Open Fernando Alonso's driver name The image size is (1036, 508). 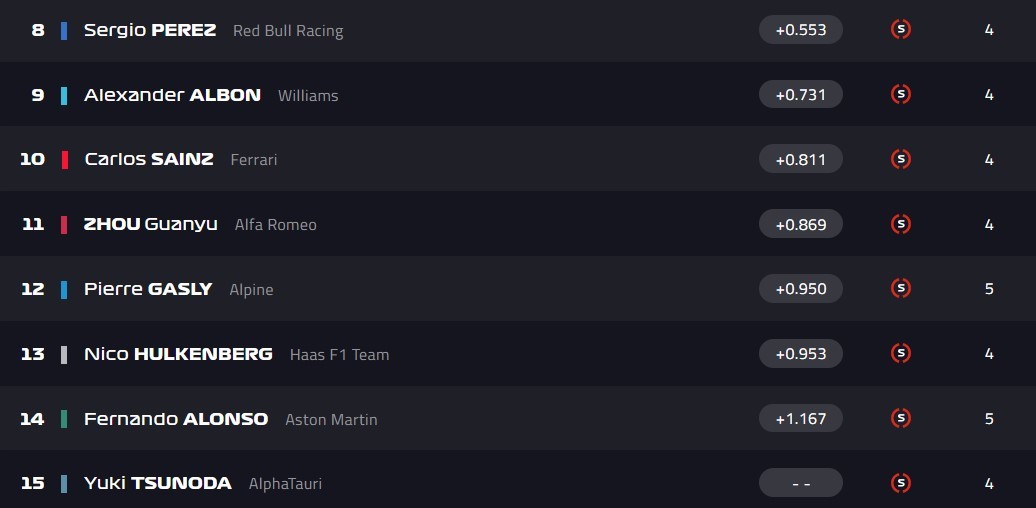click(x=176, y=419)
